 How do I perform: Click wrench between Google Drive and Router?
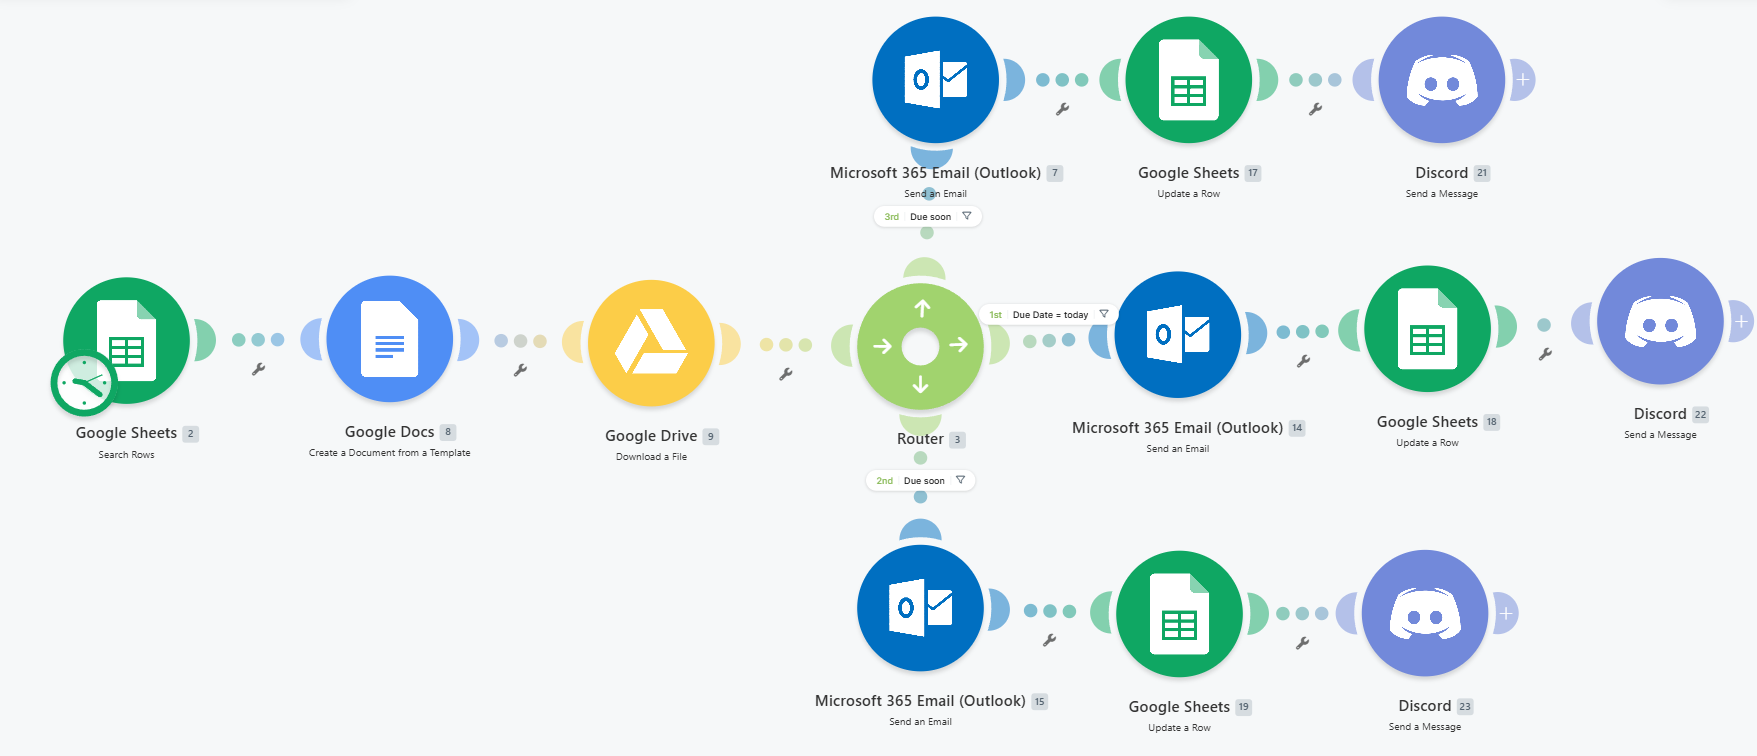786,374
